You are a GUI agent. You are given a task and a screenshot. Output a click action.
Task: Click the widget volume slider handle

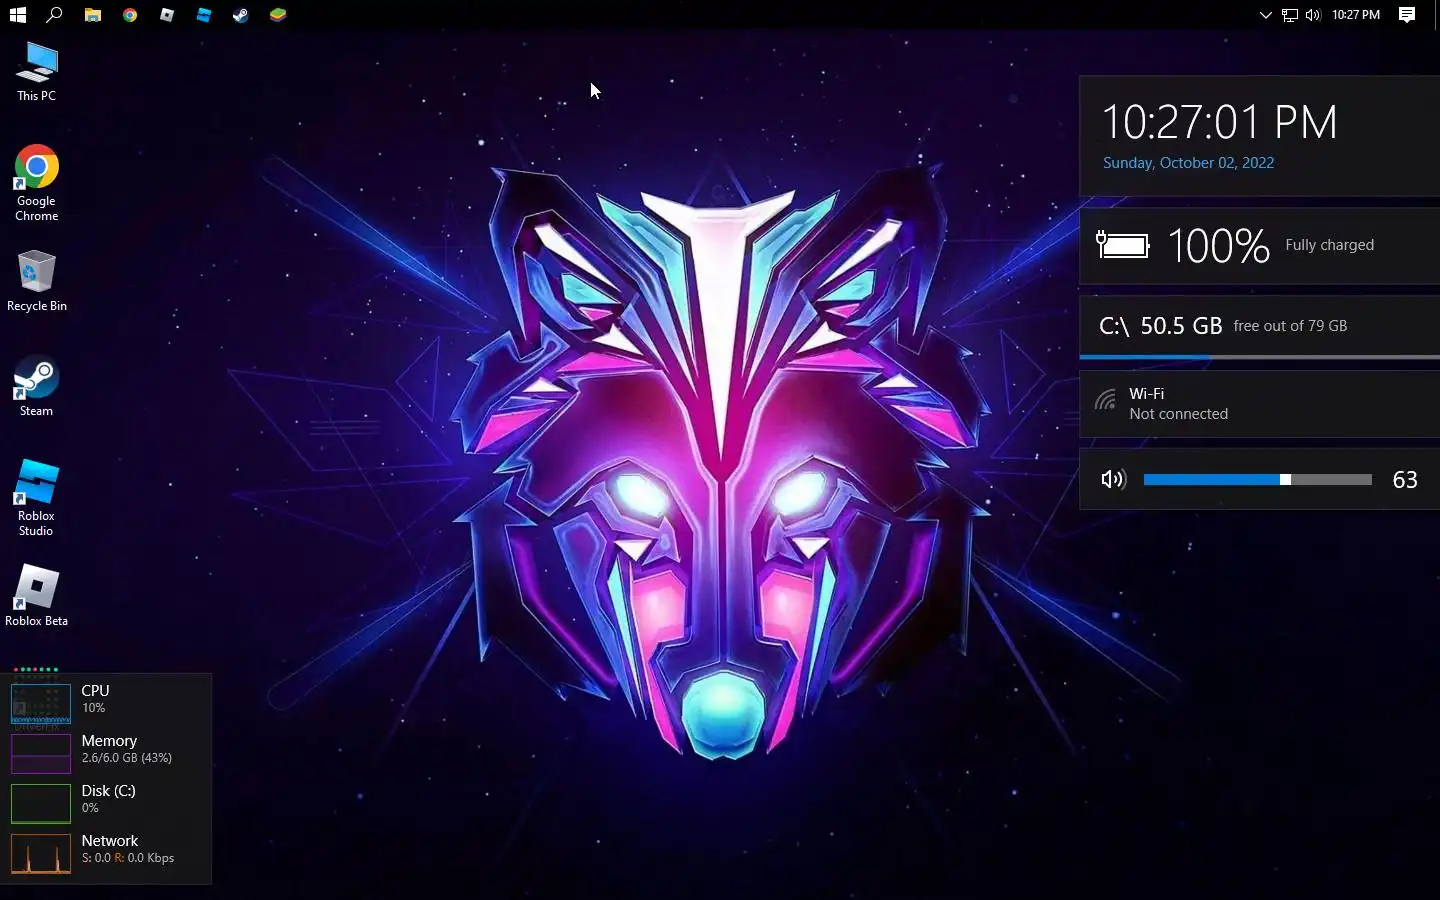tap(1285, 480)
